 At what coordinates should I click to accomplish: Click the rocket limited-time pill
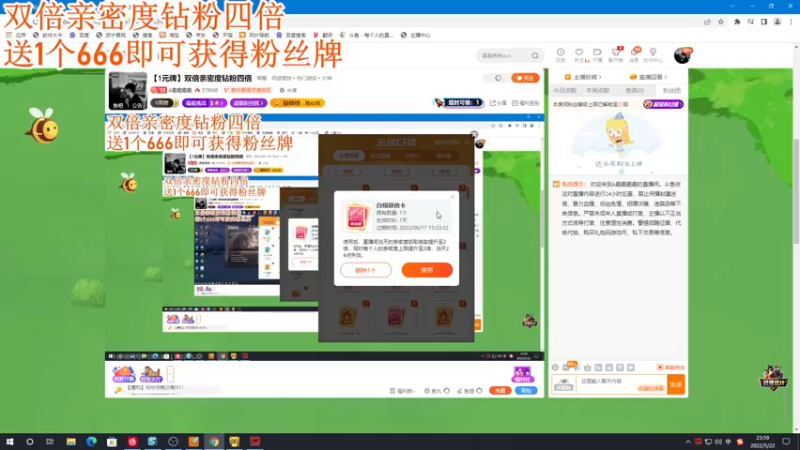click(x=458, y=103)
